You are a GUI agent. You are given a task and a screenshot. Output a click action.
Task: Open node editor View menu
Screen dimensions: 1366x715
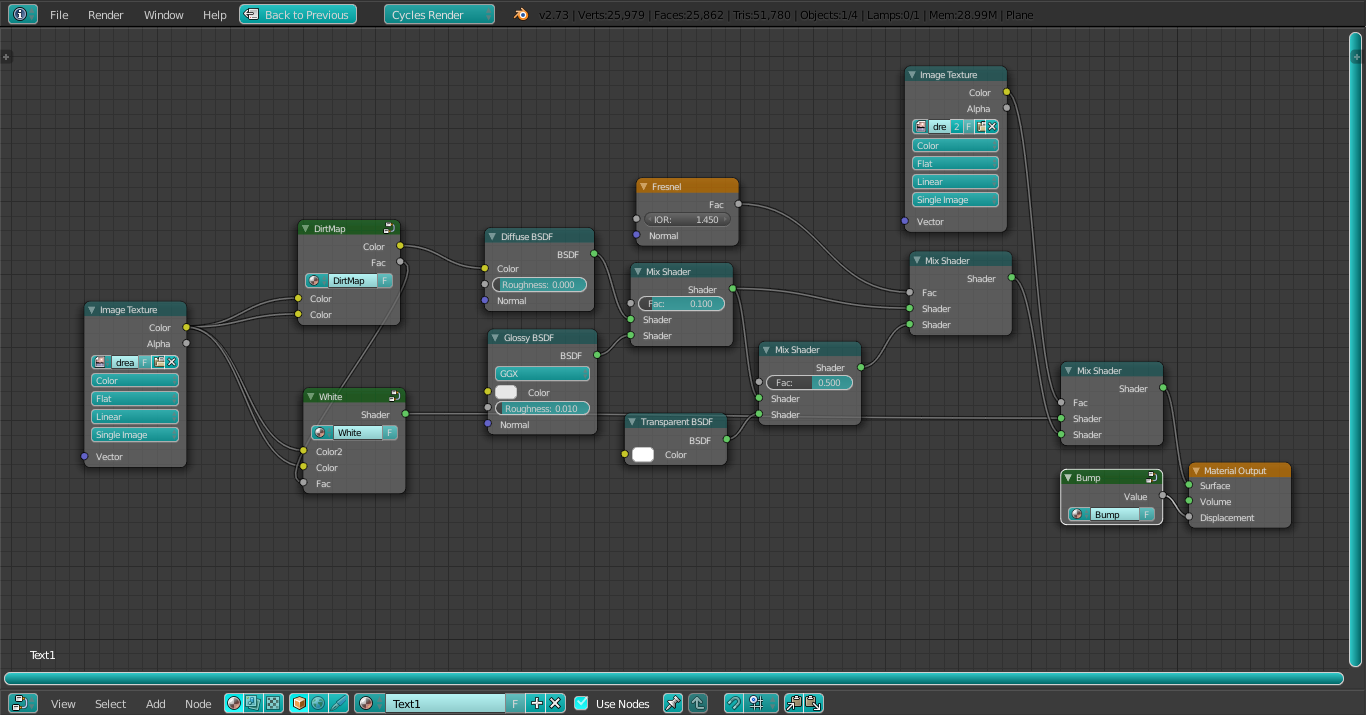(x=63, y=704)
